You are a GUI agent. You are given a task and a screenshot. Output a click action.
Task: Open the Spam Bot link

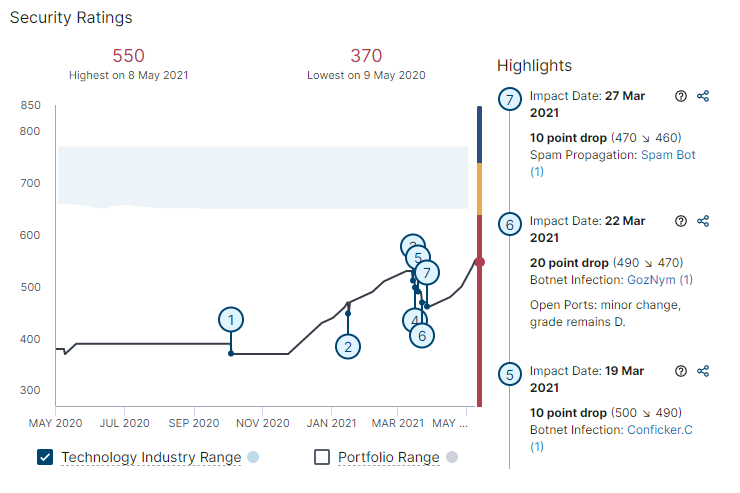[668, 155]
